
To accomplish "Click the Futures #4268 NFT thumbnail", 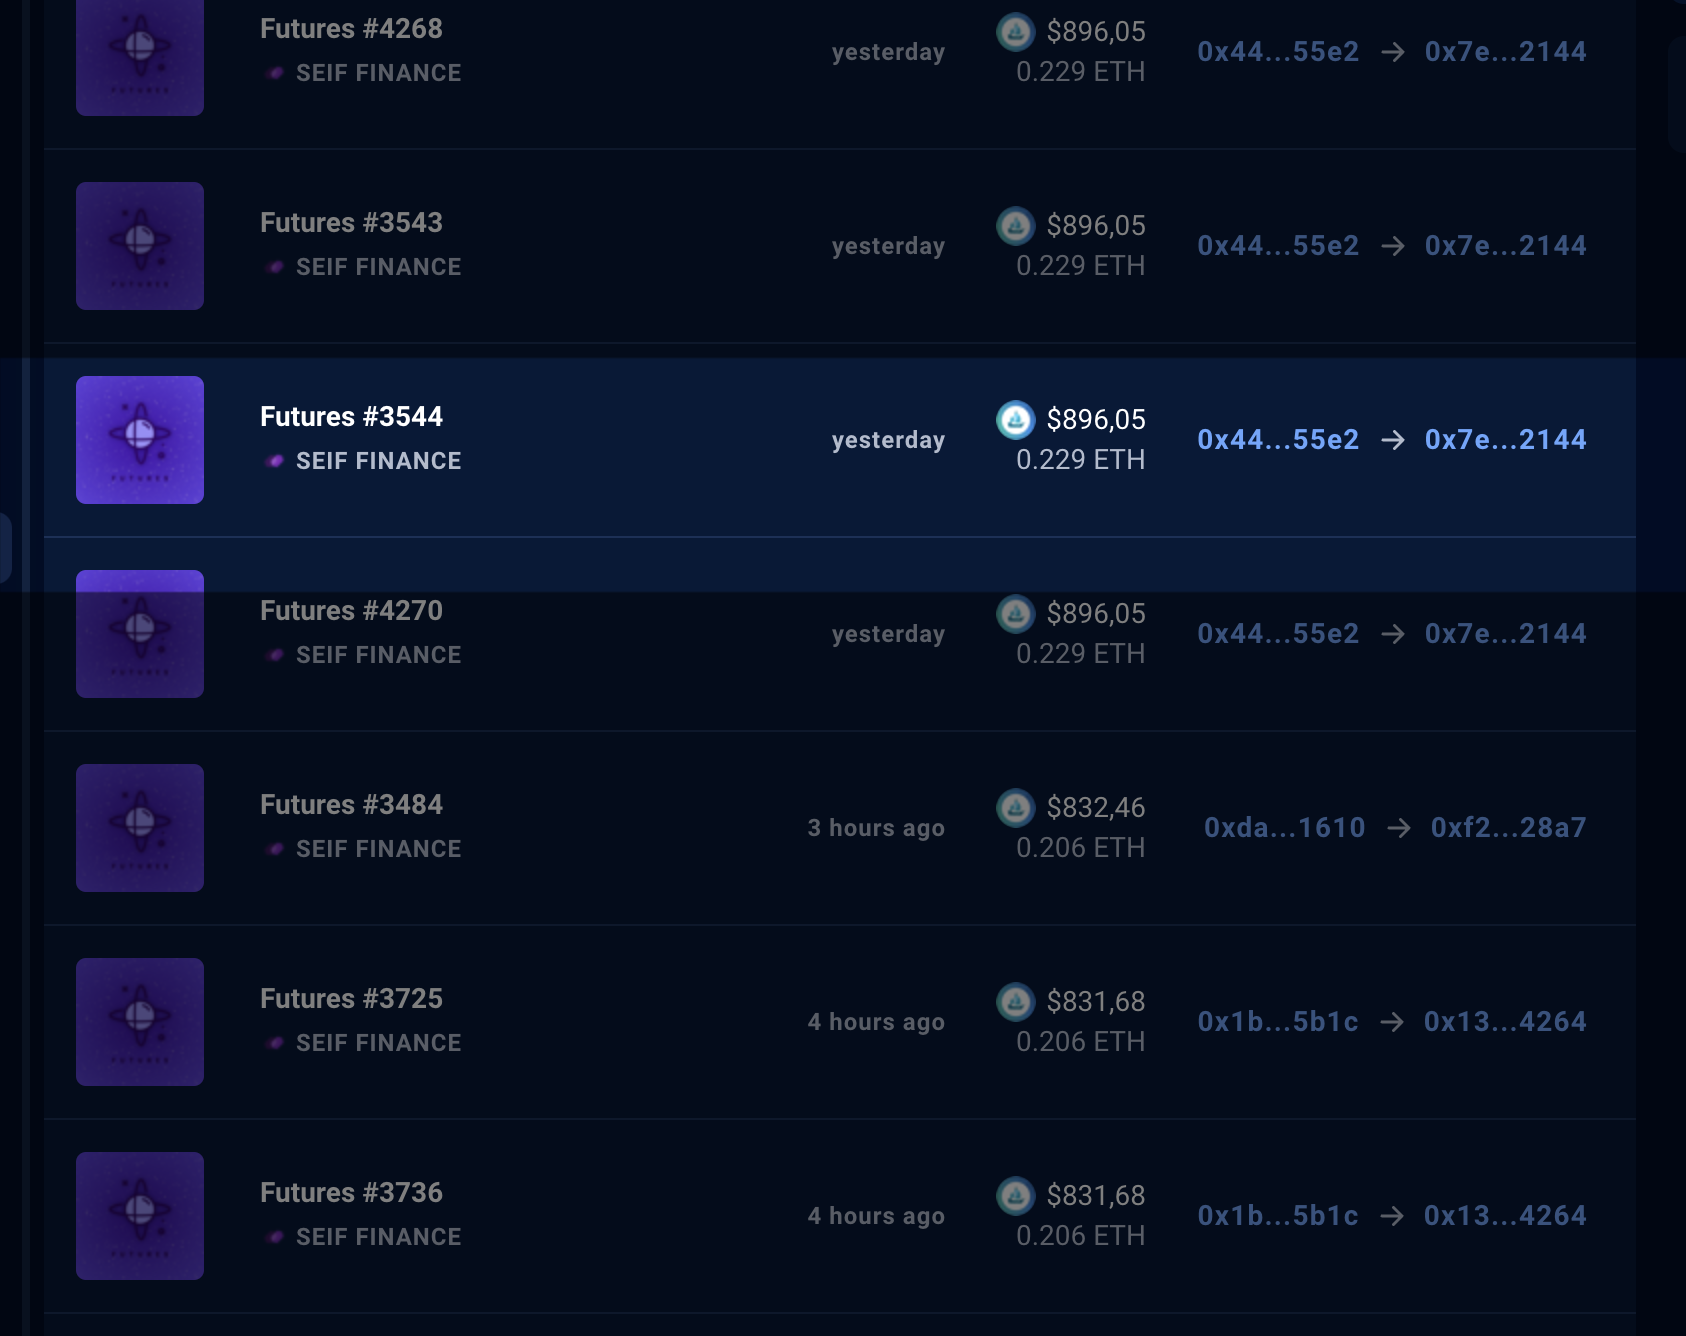I will point(140,52).
